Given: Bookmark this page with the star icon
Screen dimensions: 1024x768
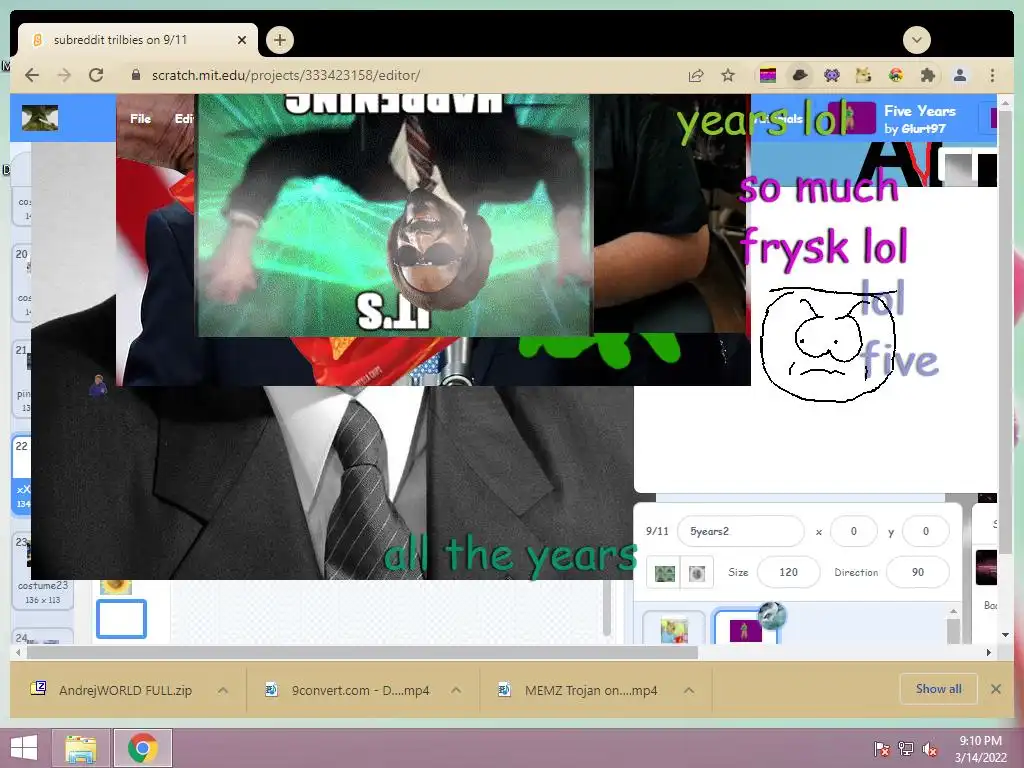Looking at the screenshot, I should tap(728, 75).
